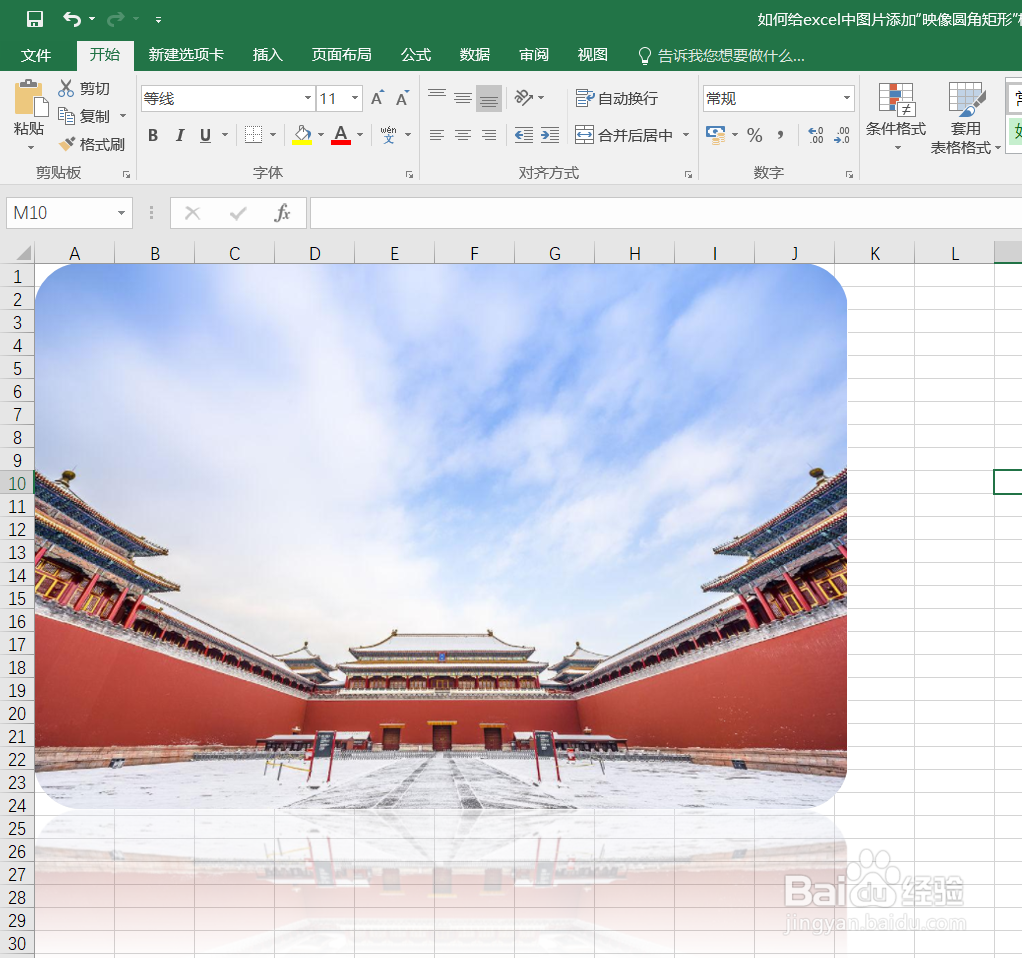The height and width of the screenshot is (958, 1022).
Task: Click the 条件格式 conditional formatting icon
Action: [x=896, y=99]
